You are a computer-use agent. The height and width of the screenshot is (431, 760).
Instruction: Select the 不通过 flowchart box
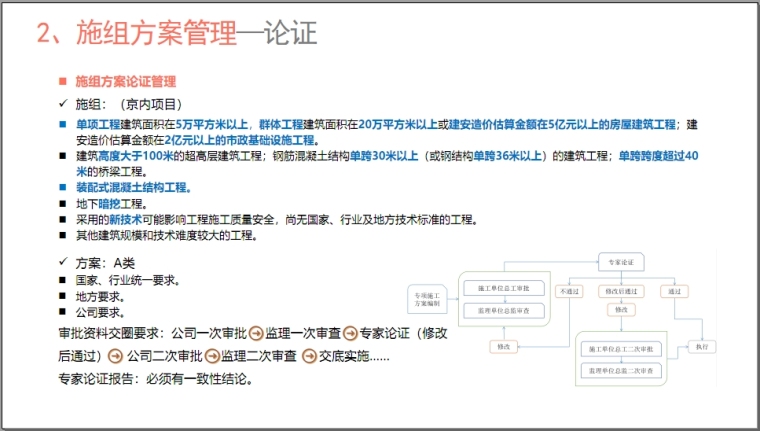[x=569, y=291]
